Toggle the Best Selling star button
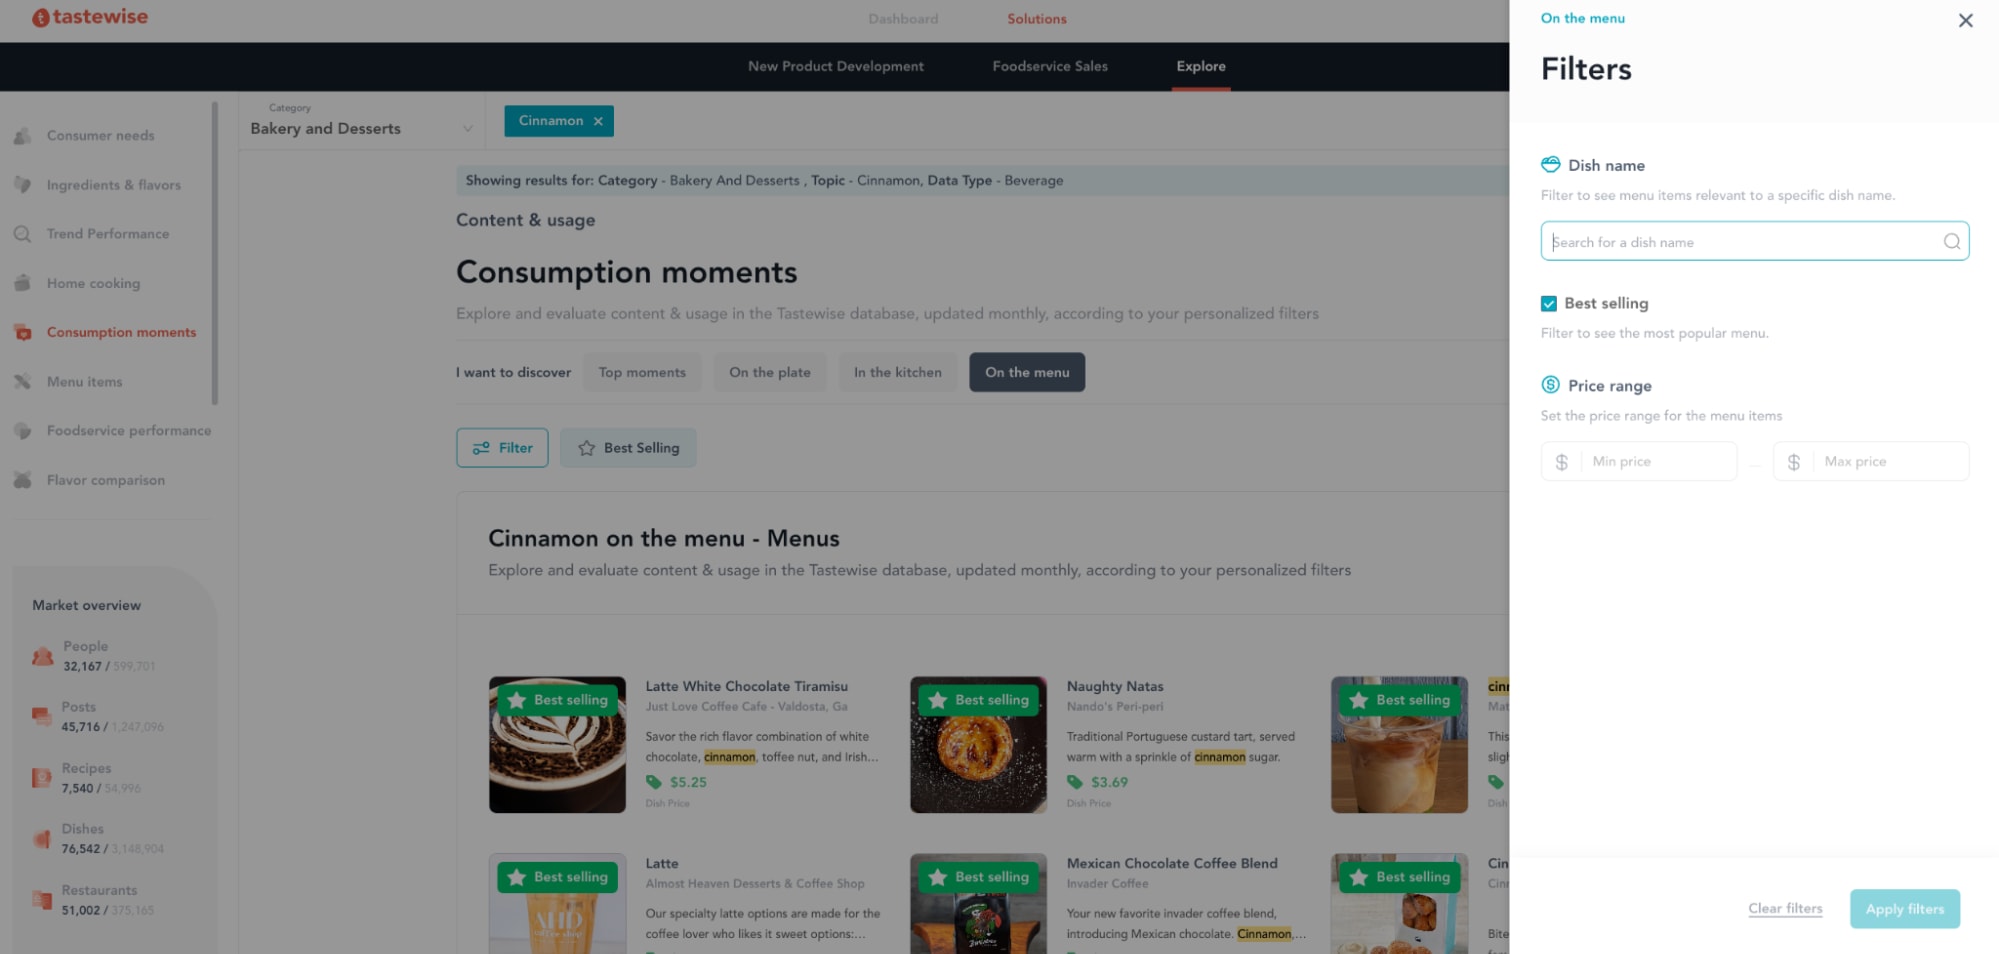Viewport: 1999px width, 954px height. [x=628, y=448]
